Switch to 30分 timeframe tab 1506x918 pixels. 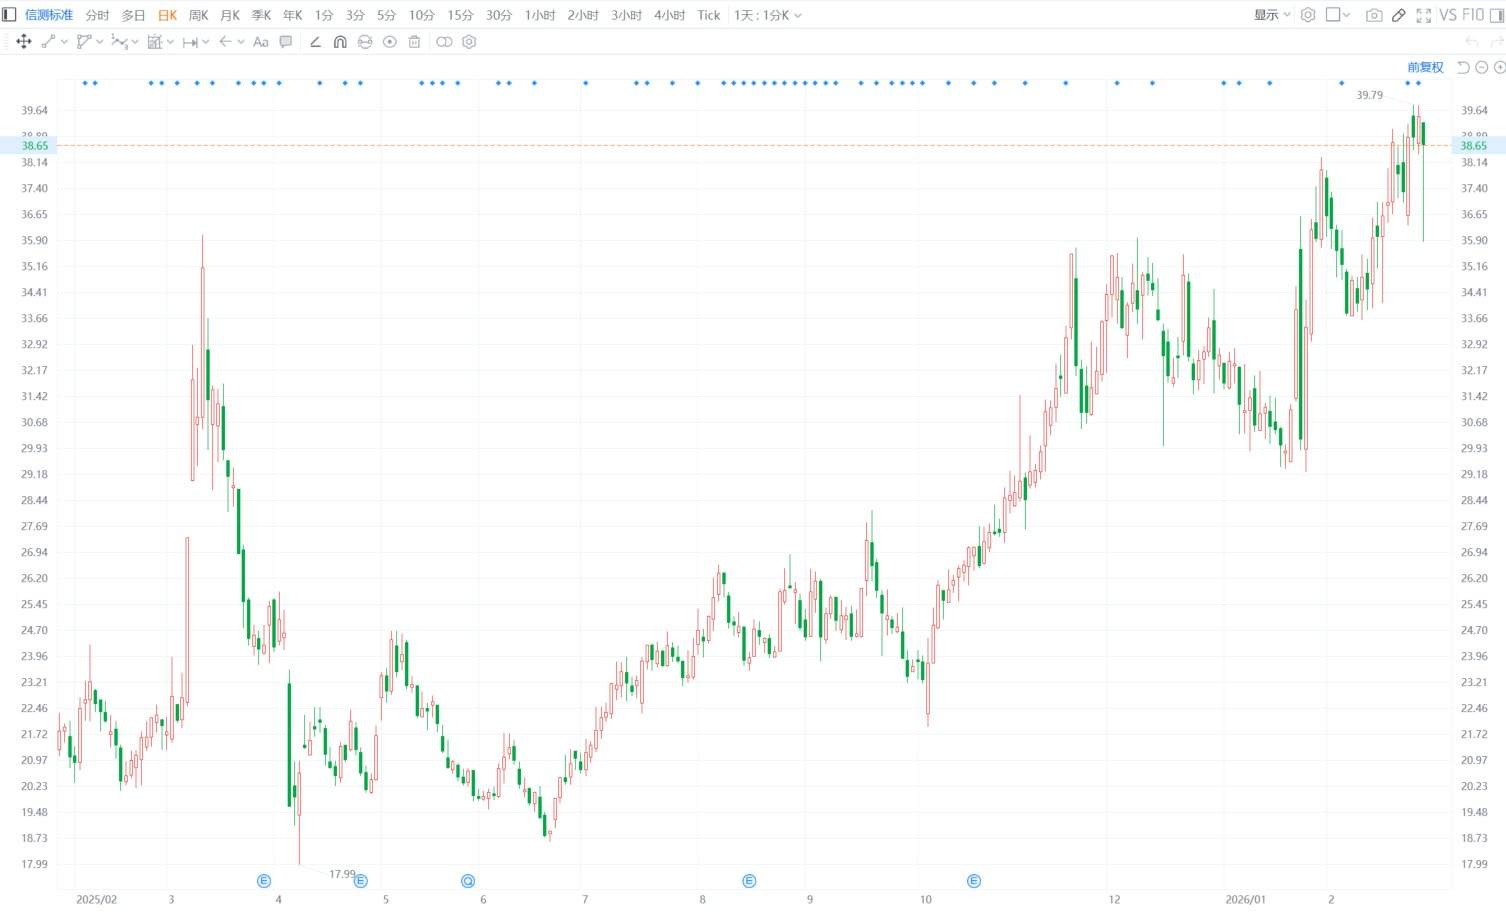pos(498,15)
